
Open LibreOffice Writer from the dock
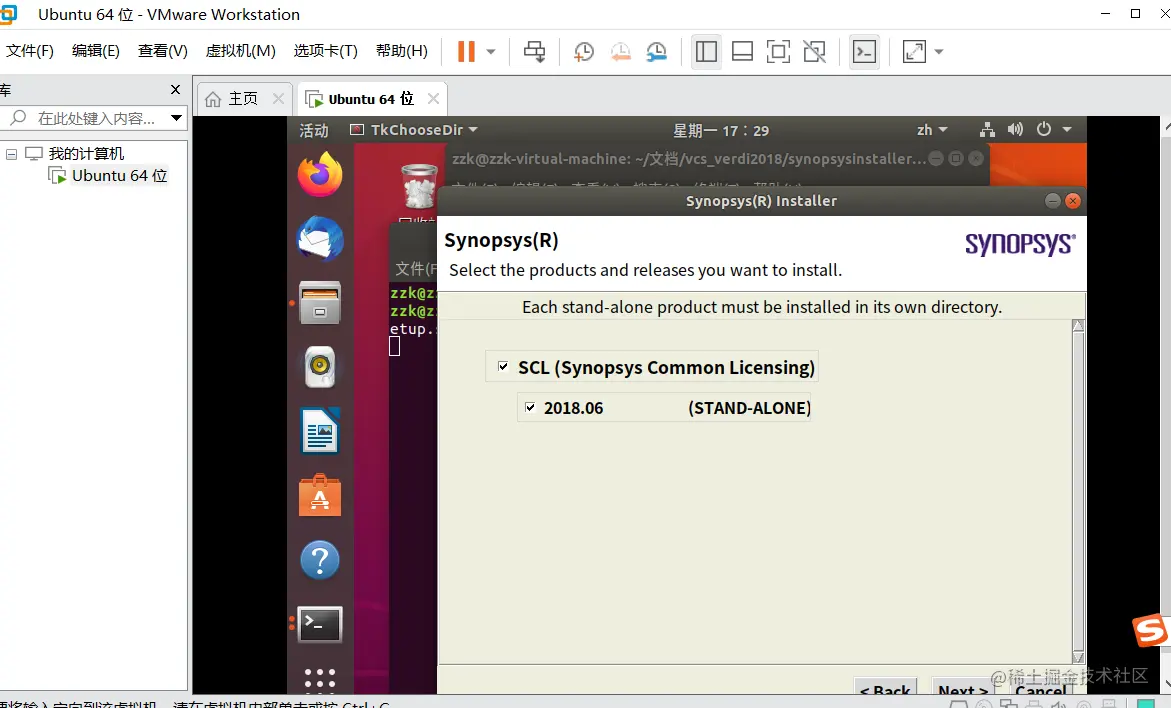(320, 431)
